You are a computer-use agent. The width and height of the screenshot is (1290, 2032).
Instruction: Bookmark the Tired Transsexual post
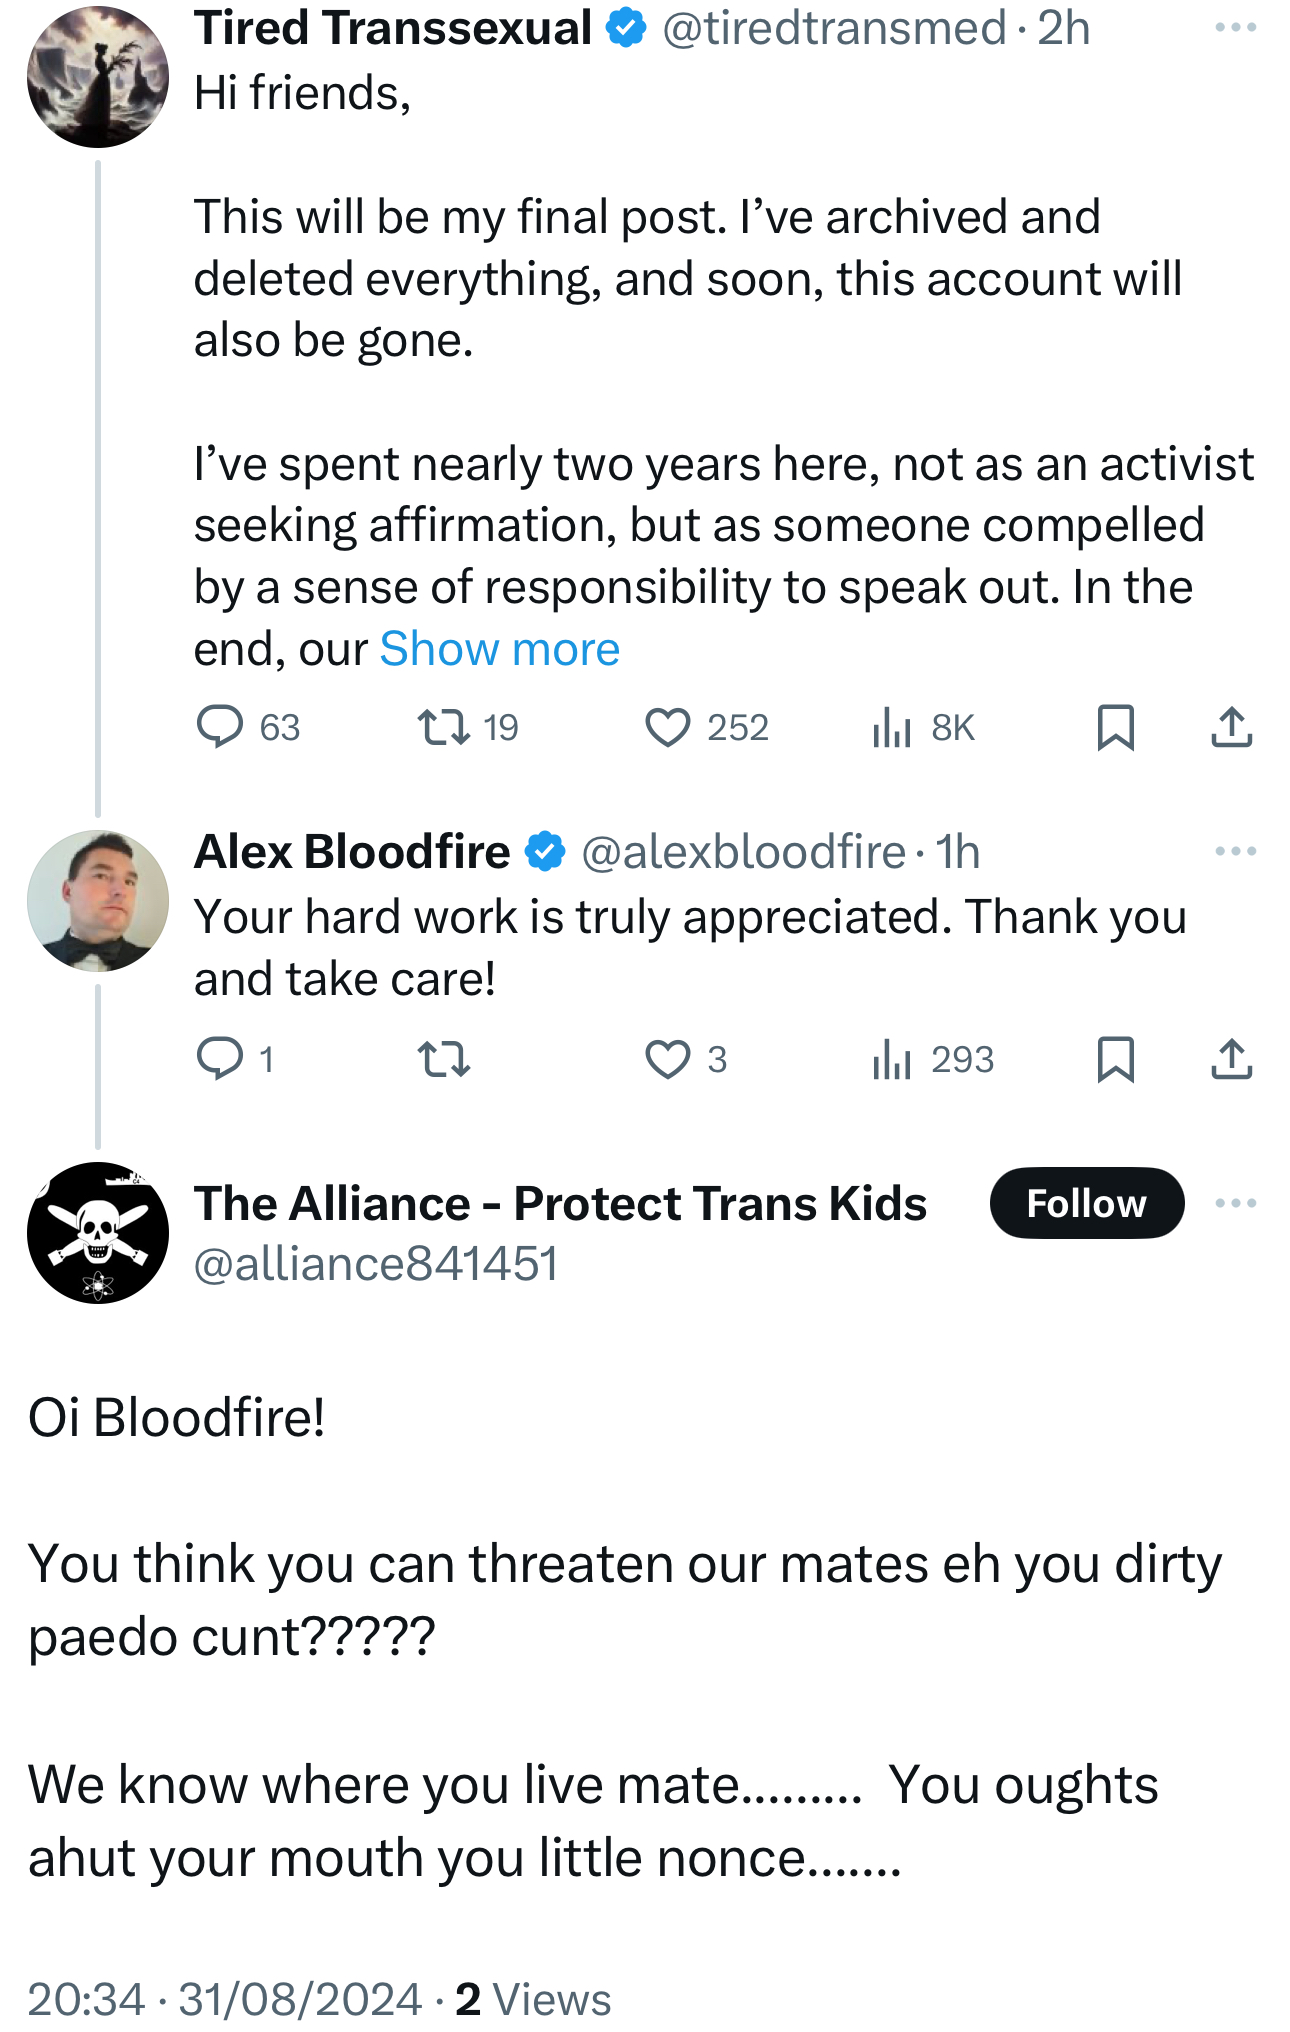[1115, 727]
